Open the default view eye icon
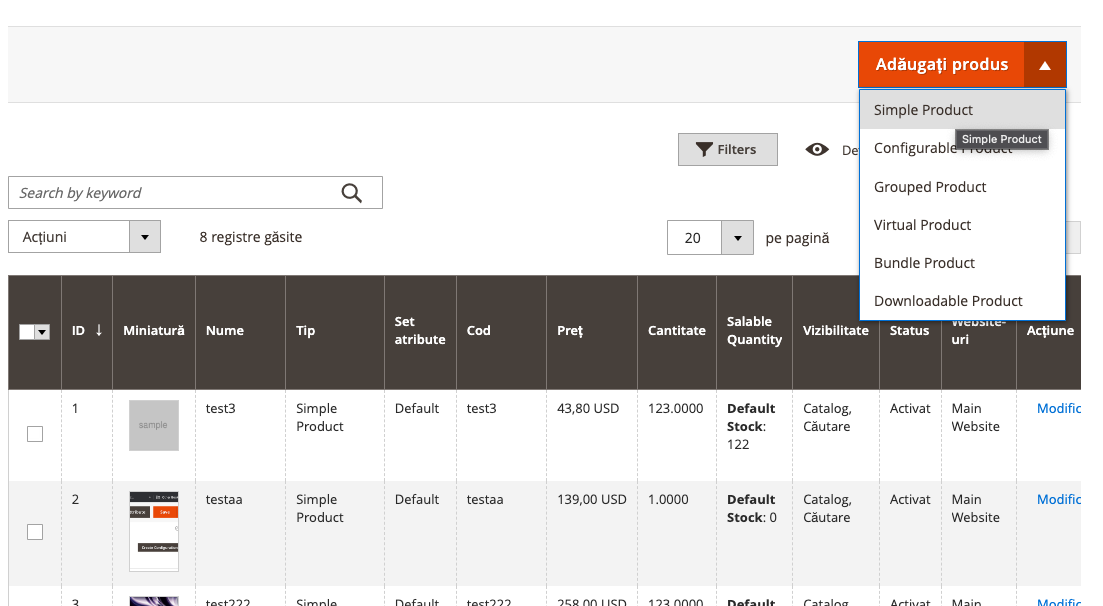Viewport: 1103px width, 606px height. pos(817,149)
